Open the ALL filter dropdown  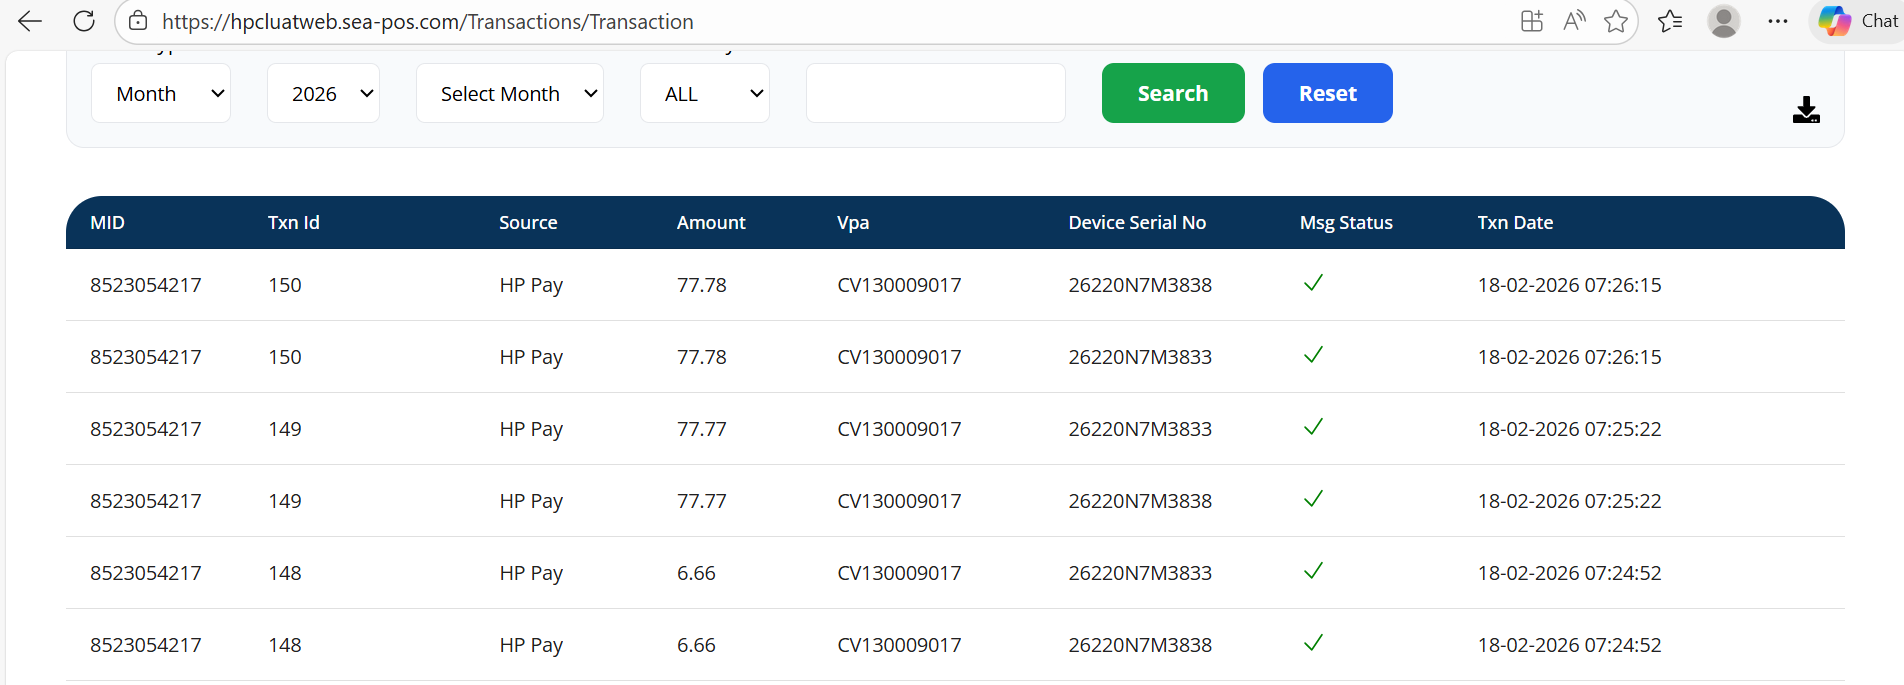(704, 93)
